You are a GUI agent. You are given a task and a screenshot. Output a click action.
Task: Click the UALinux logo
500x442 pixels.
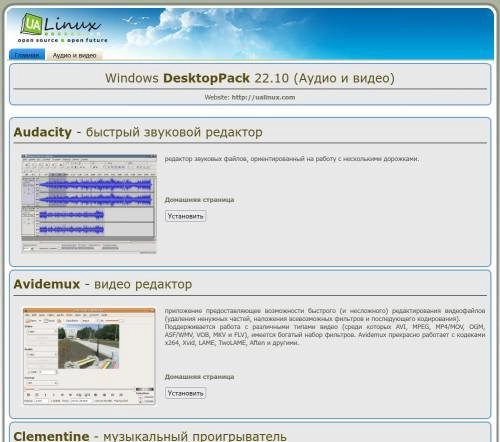tap(63, 27)
